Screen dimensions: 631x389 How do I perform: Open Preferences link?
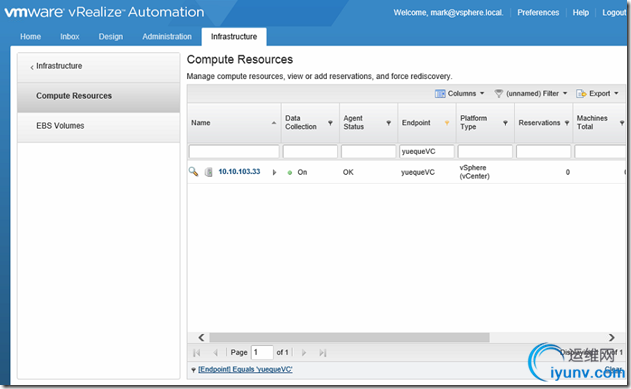coord(538,13)
